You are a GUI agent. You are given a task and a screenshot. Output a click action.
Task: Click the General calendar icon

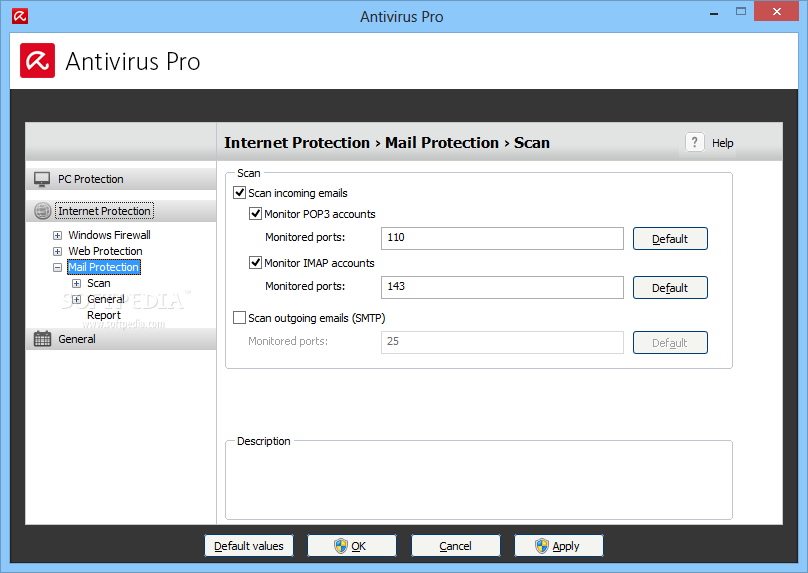point(42,339)
